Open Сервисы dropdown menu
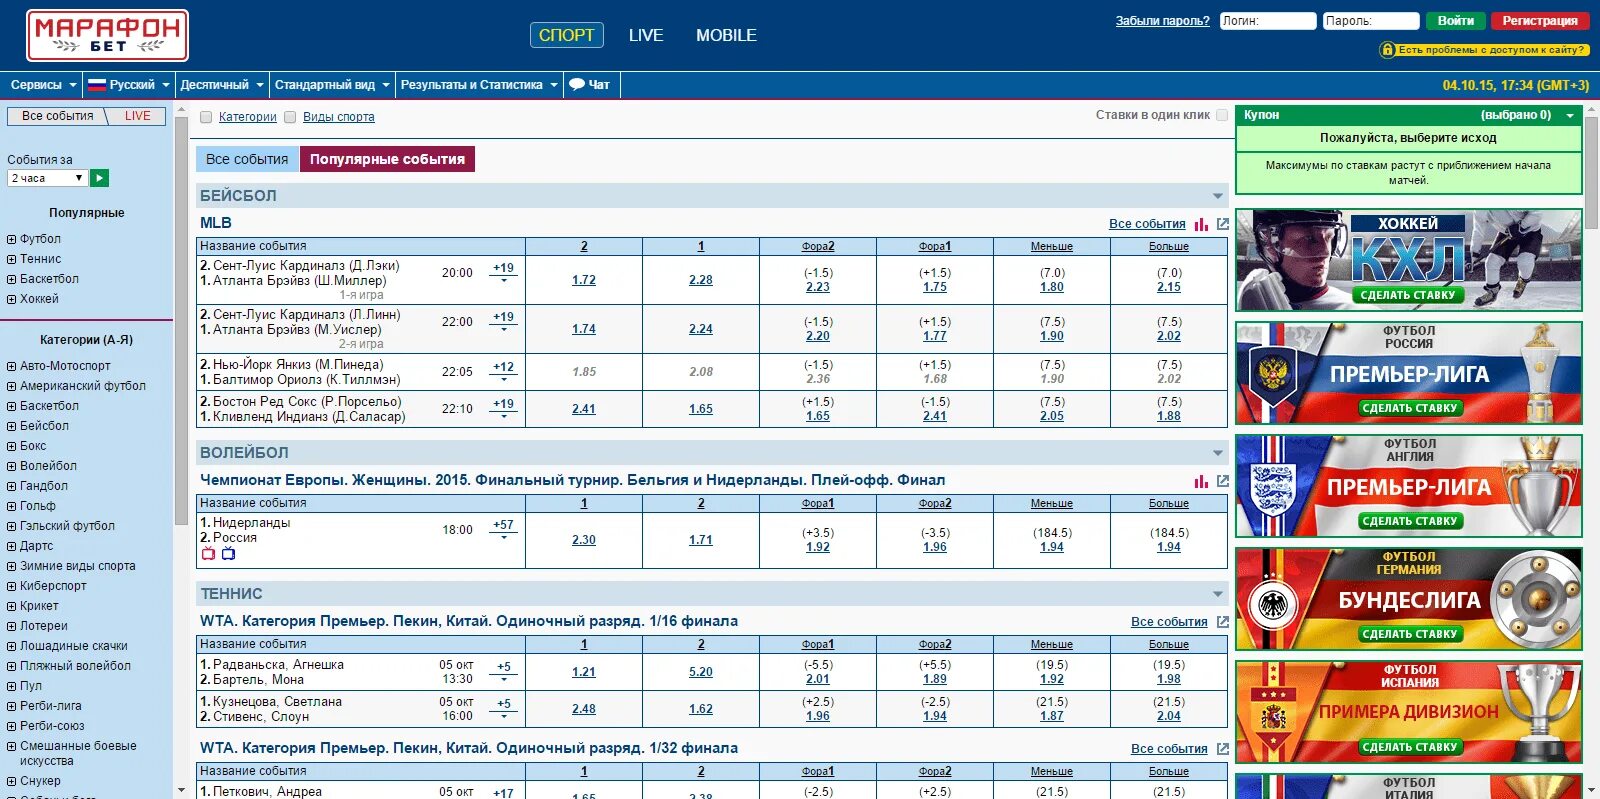 [43, 85]
